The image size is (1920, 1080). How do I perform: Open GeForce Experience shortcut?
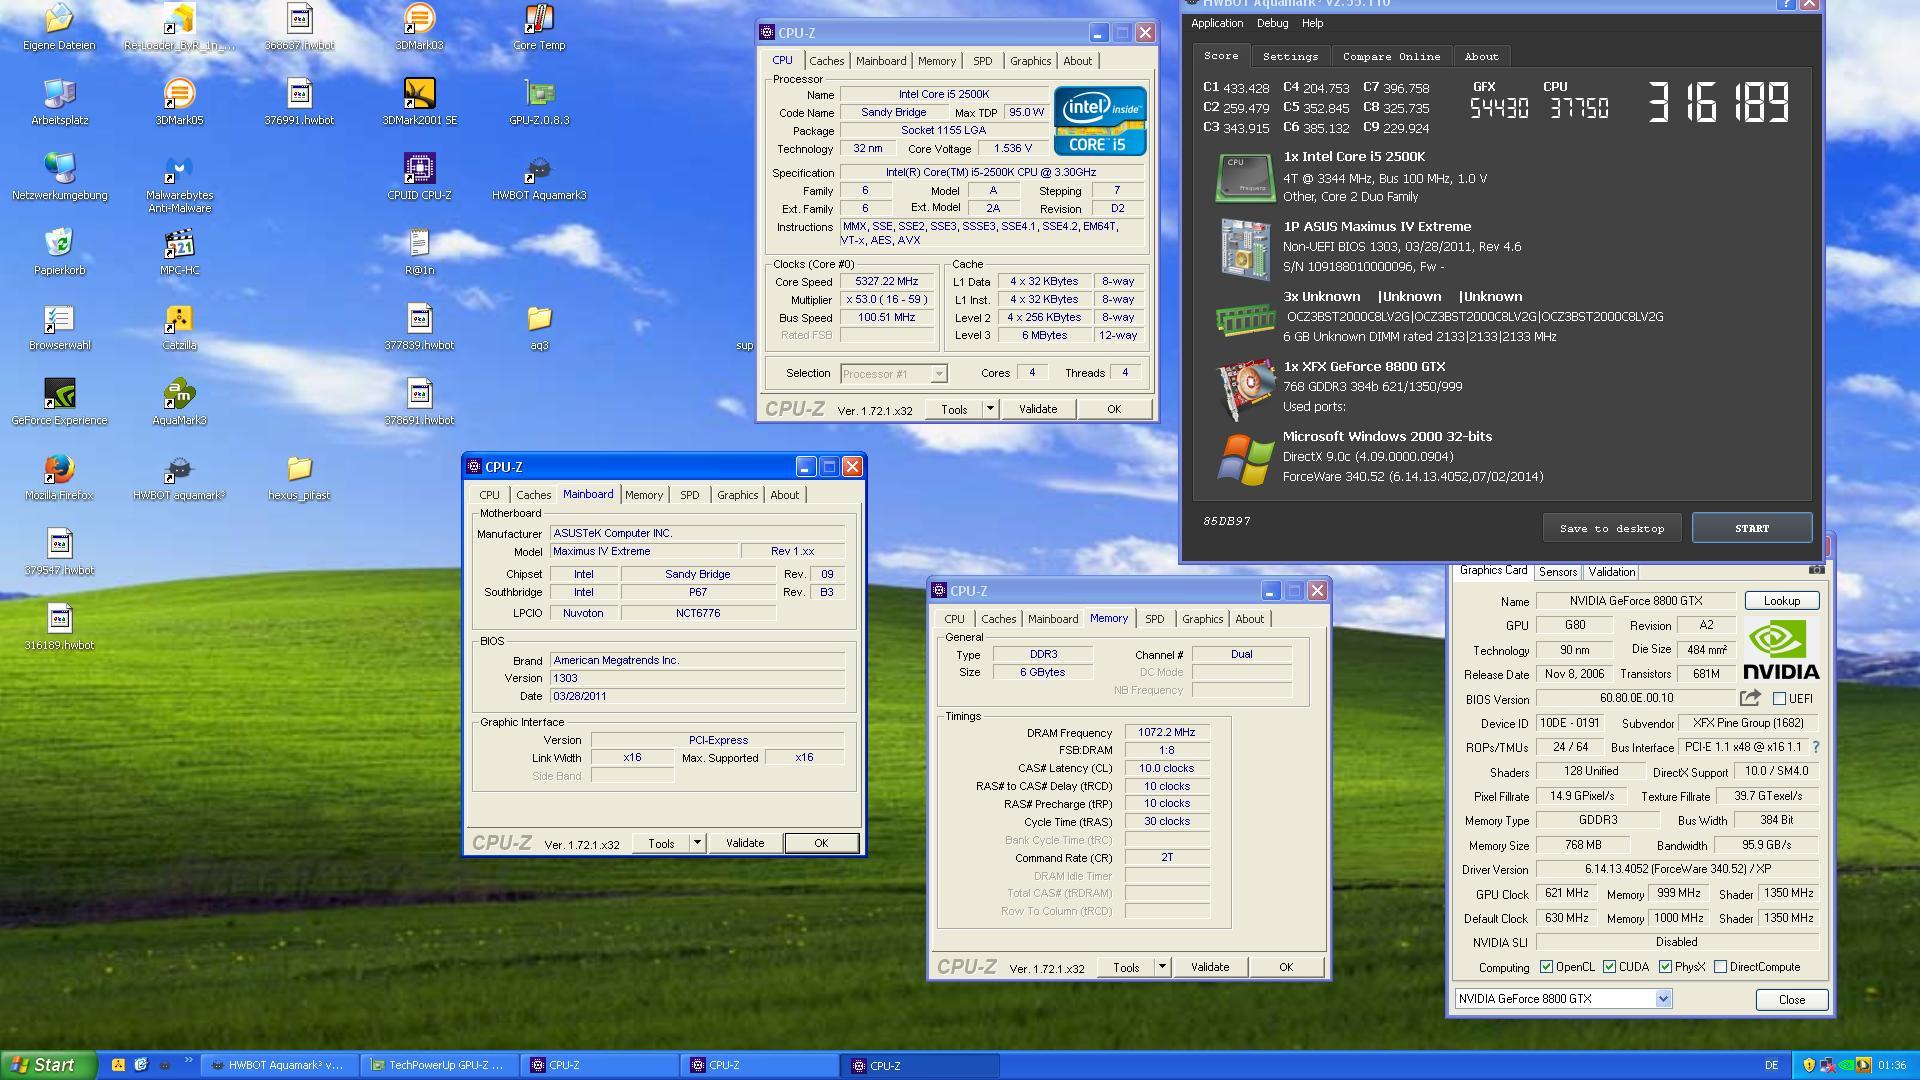tap(59, 402)
